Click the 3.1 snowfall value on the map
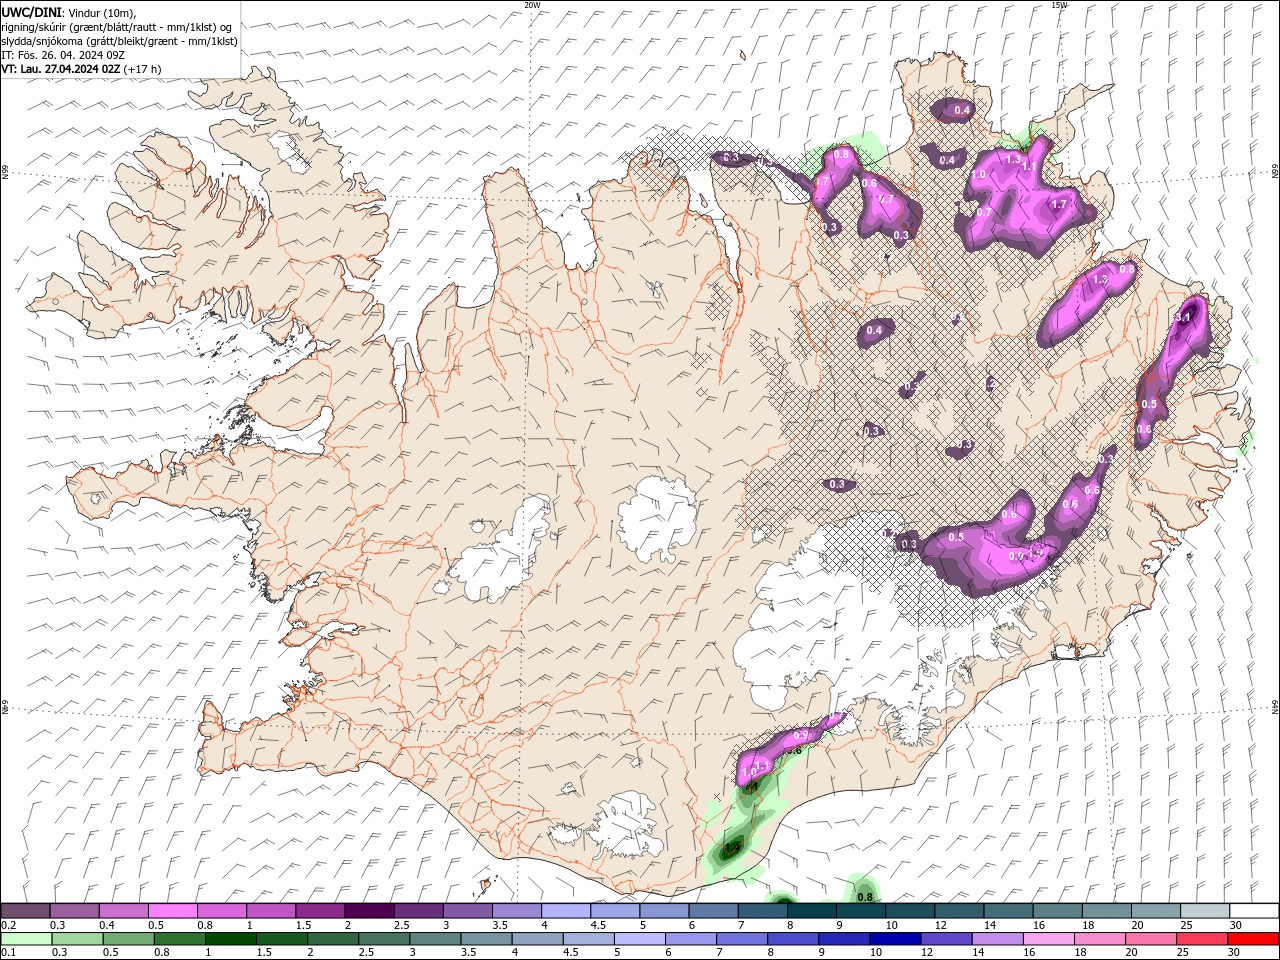1280x960 pixels. tap(1183, 317)
